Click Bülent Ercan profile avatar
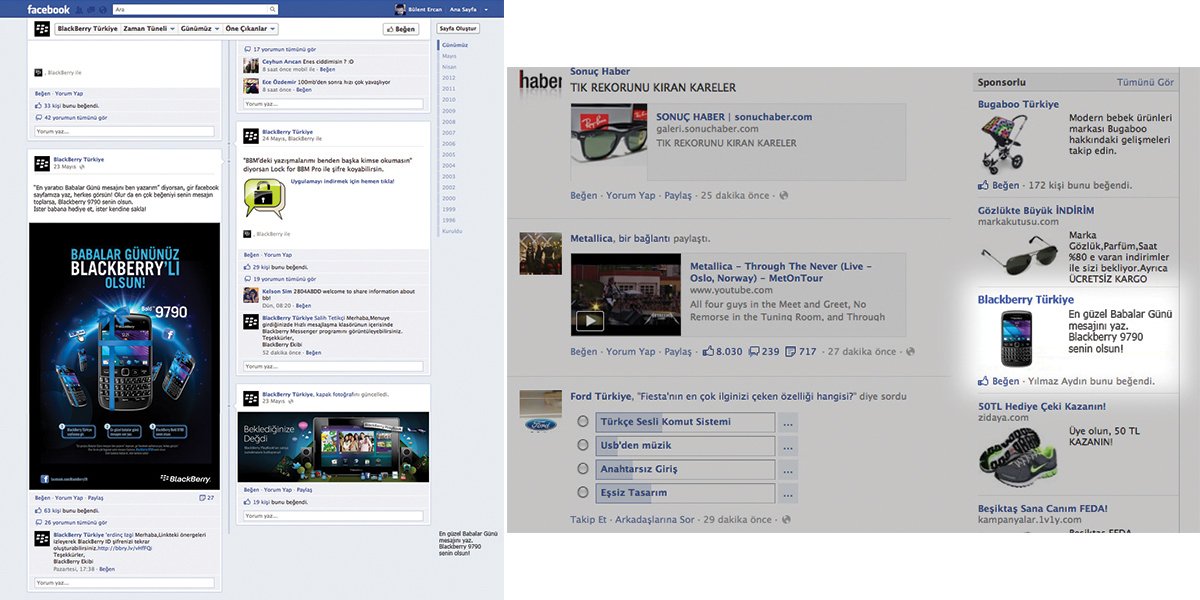 (400, 9)
